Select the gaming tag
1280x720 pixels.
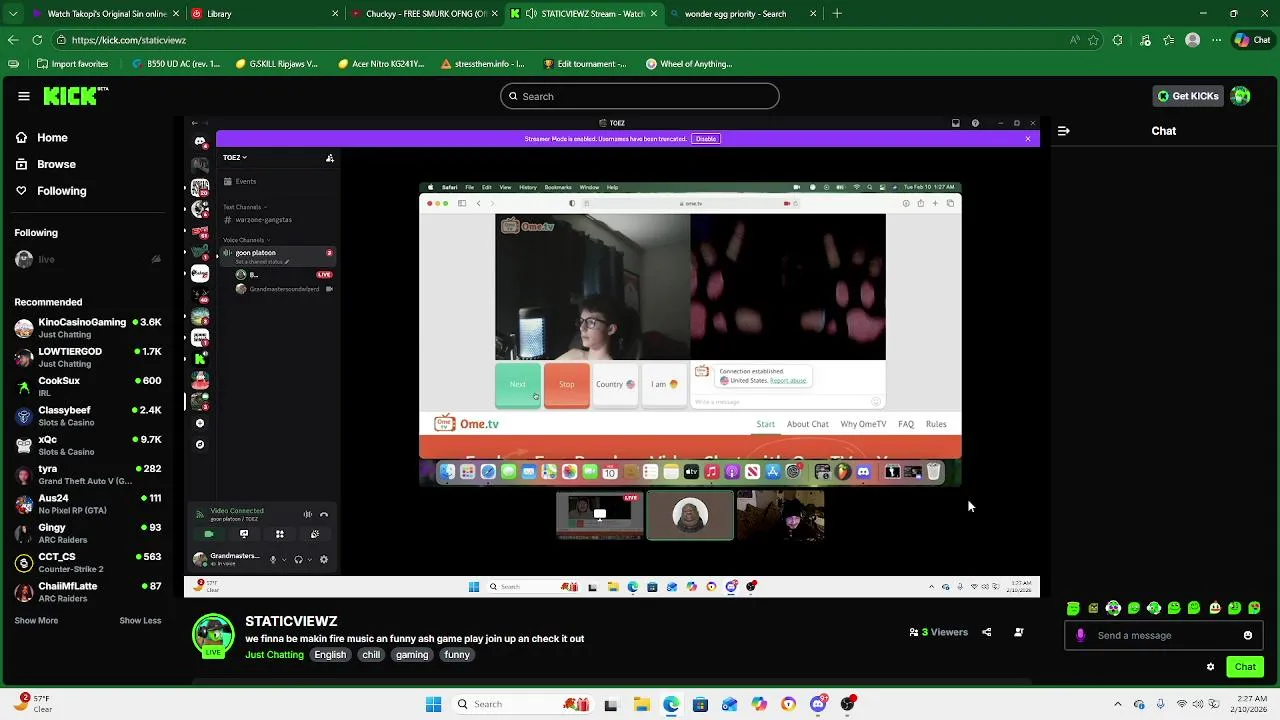click(x=411, y=655)
